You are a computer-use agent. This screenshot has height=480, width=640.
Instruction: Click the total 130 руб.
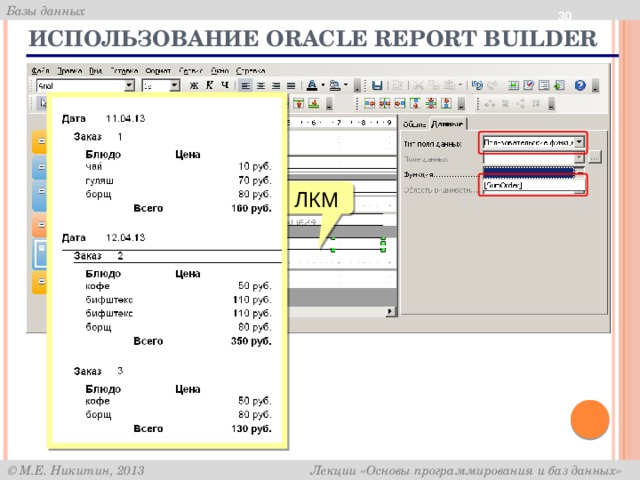(251, 429)
